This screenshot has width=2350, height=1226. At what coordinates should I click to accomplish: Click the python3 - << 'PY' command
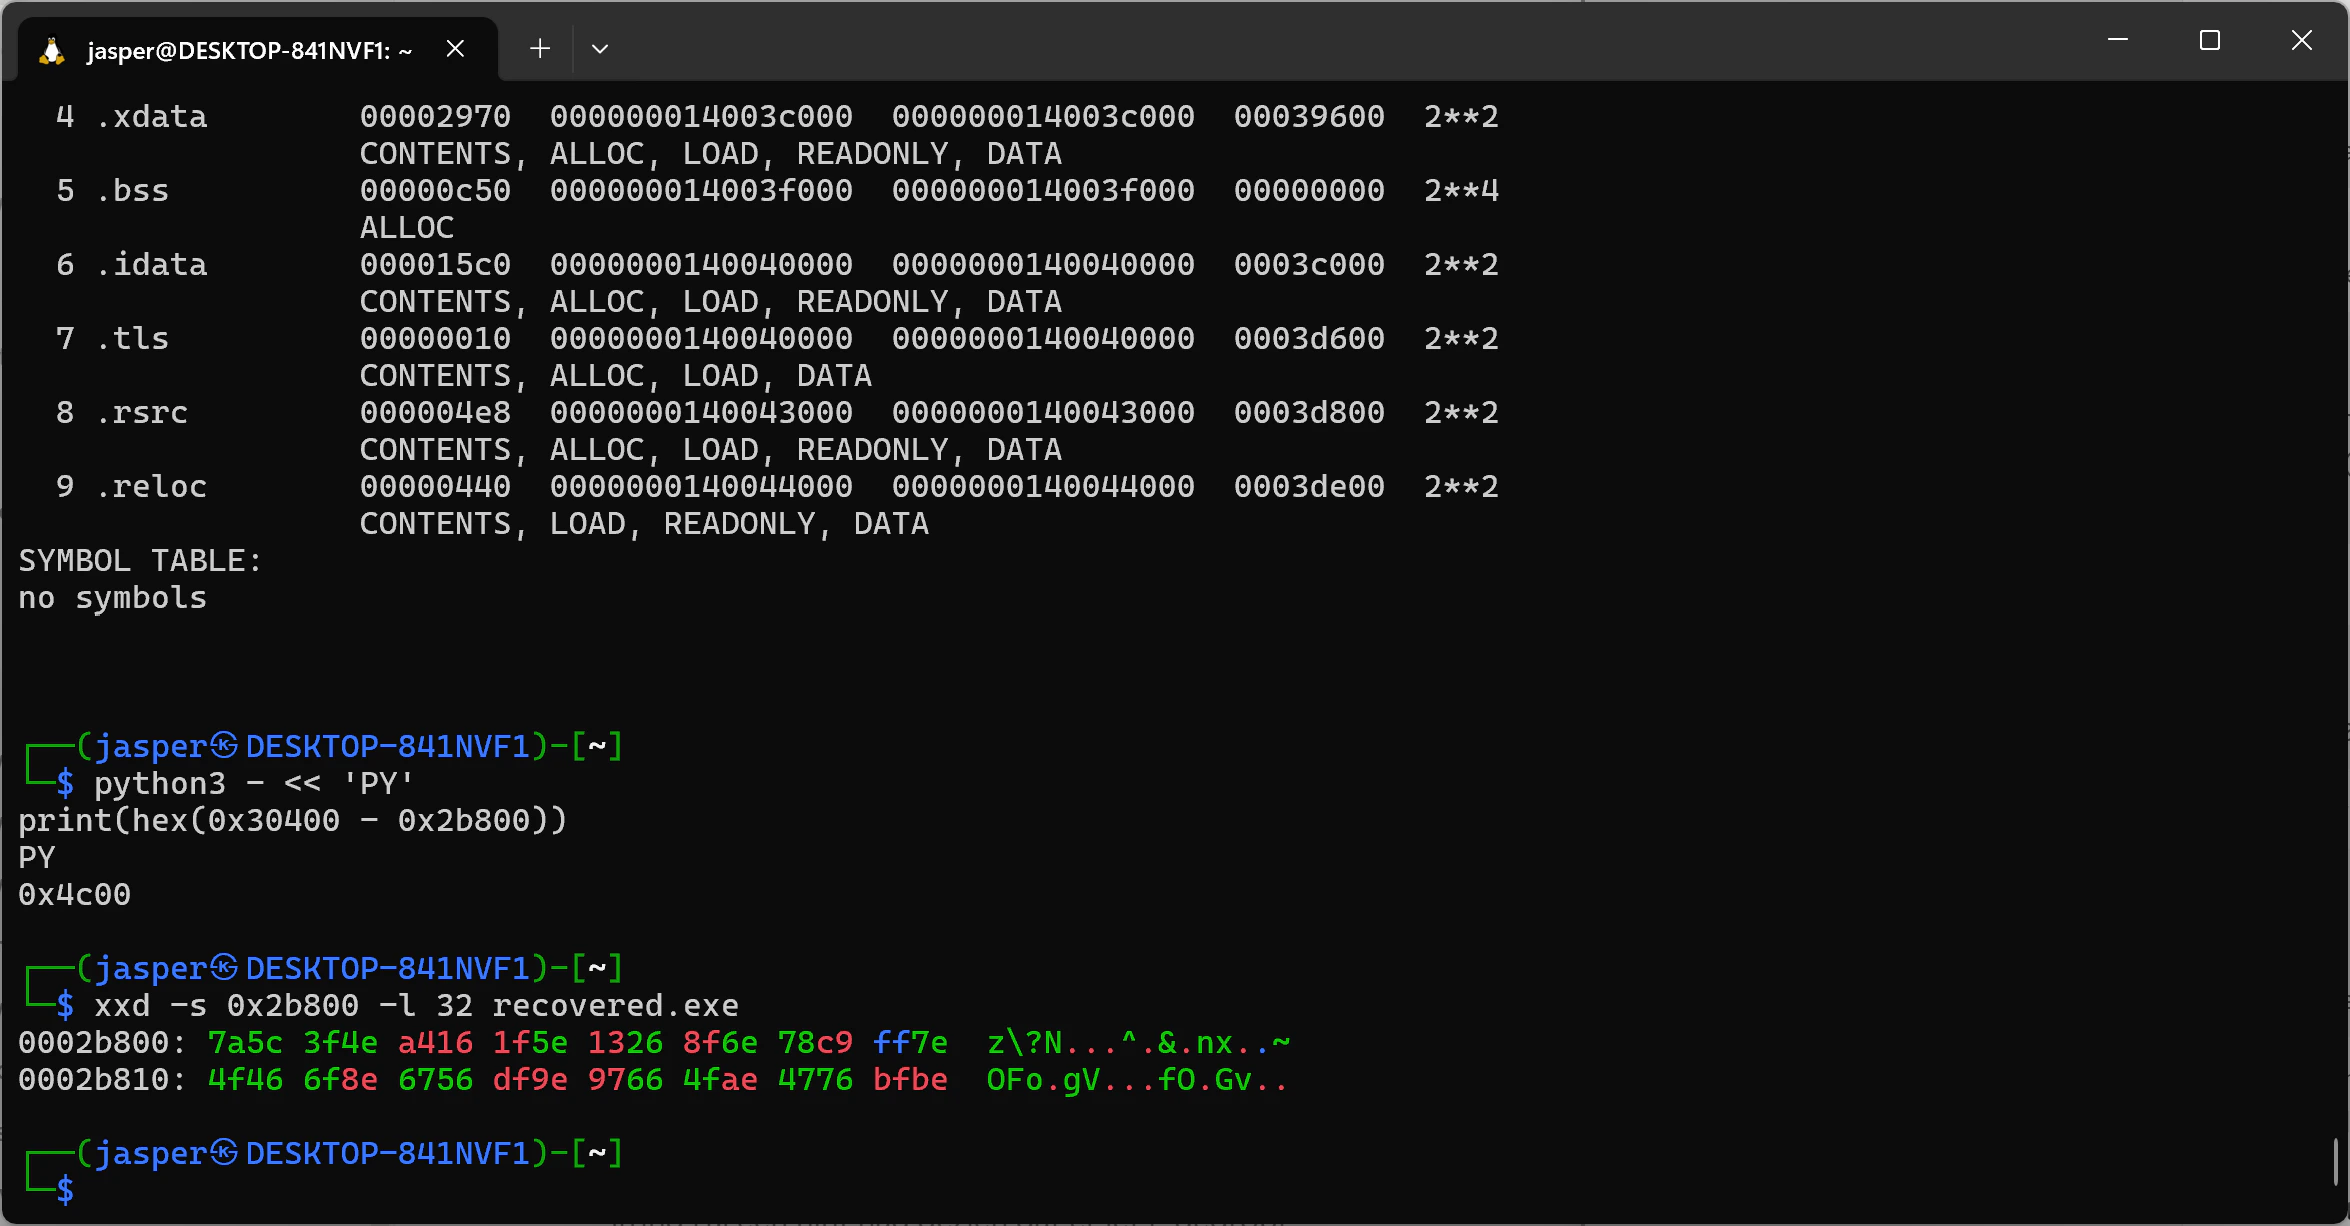[x=253, y=783]
